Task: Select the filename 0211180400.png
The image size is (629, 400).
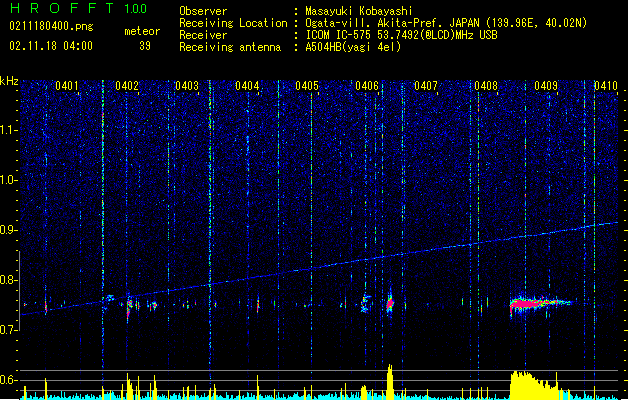Action: coord(51,26)
